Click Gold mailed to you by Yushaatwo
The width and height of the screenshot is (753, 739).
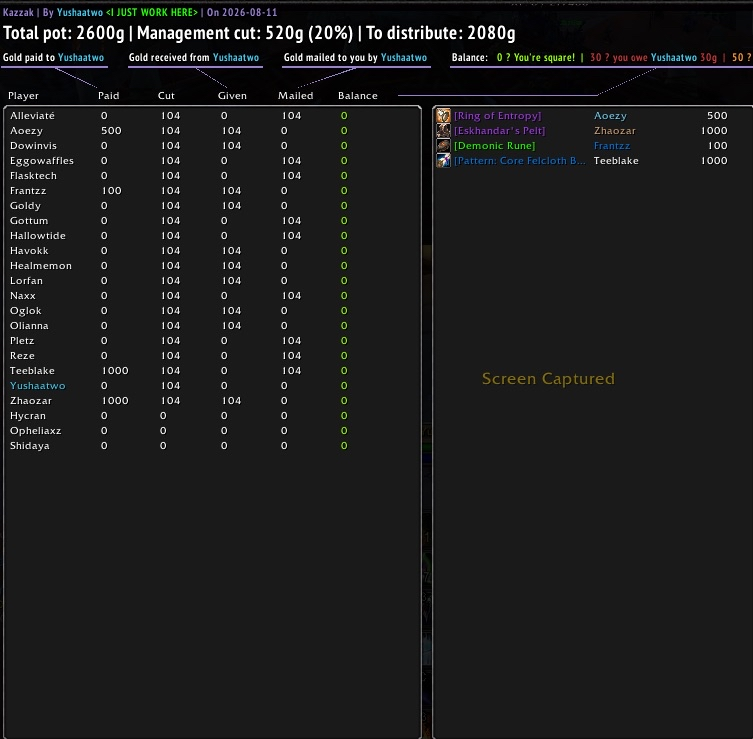tap(355, 58)
